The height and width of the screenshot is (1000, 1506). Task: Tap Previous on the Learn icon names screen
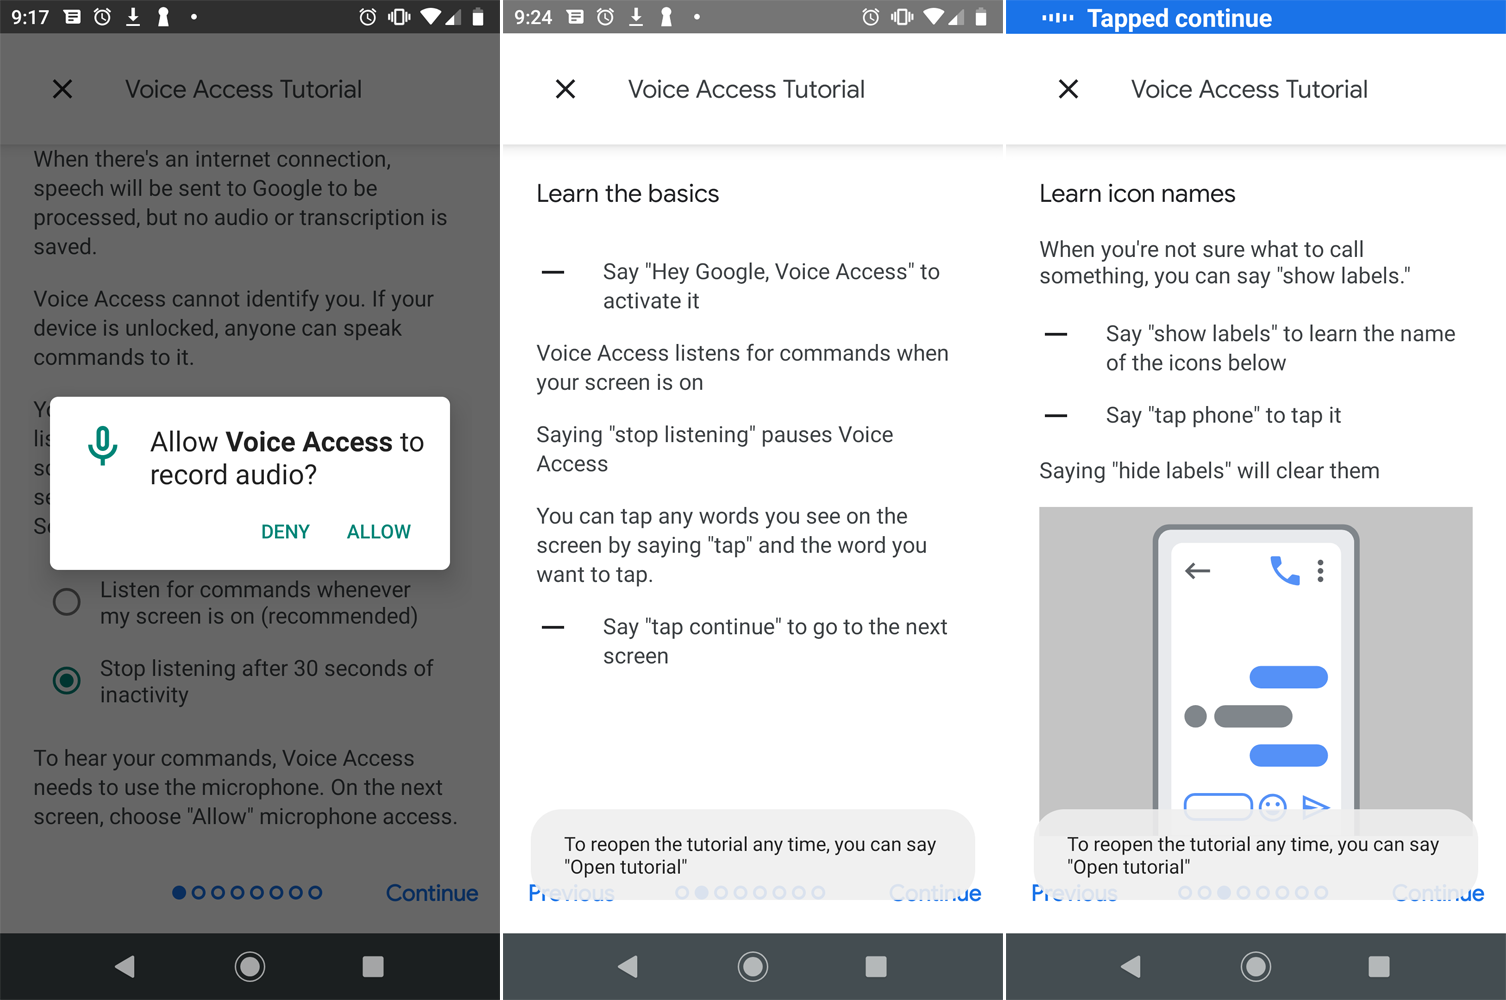pyautogui.click(x=1074, y=893)
